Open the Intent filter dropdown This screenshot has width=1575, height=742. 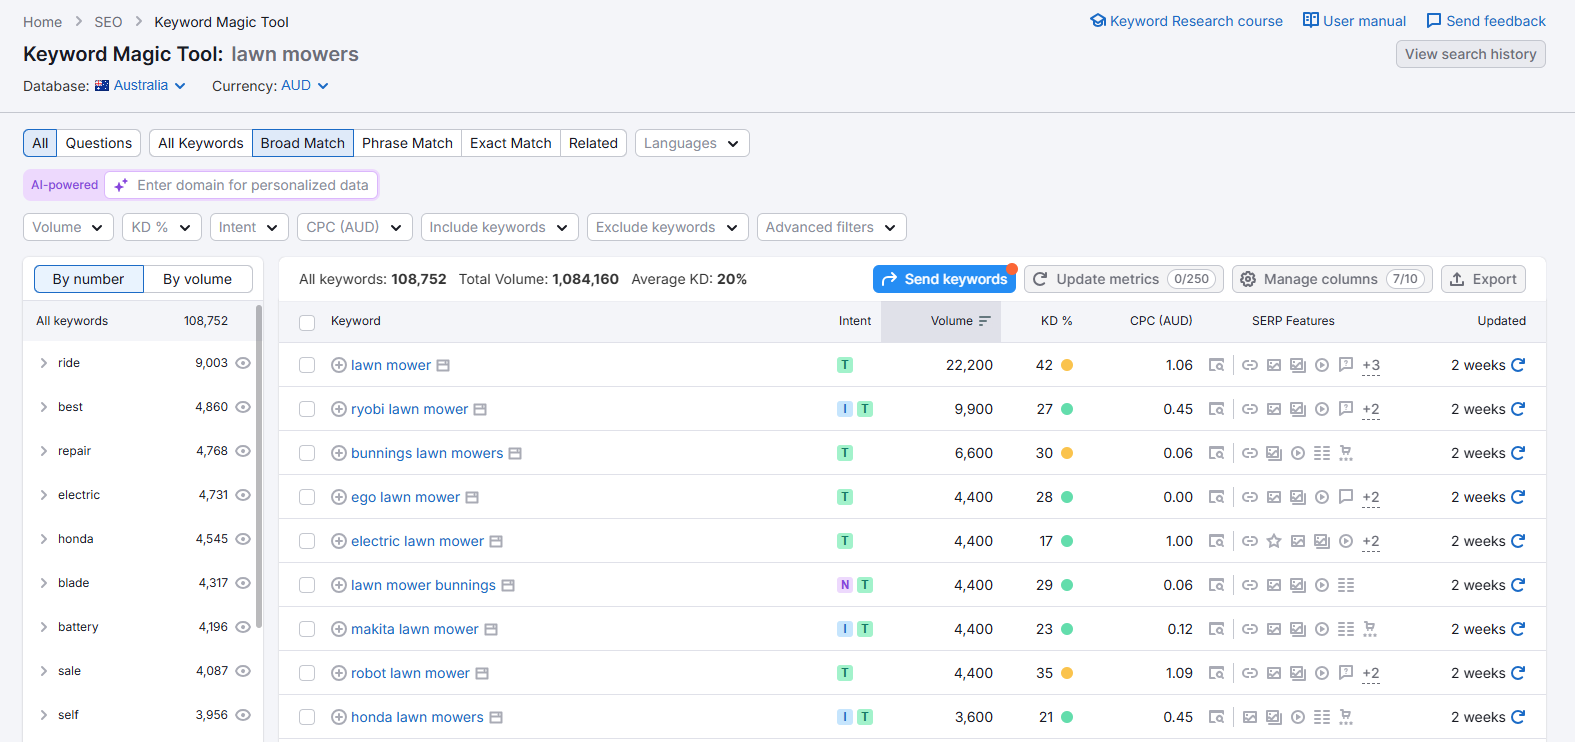pos(249,227)
